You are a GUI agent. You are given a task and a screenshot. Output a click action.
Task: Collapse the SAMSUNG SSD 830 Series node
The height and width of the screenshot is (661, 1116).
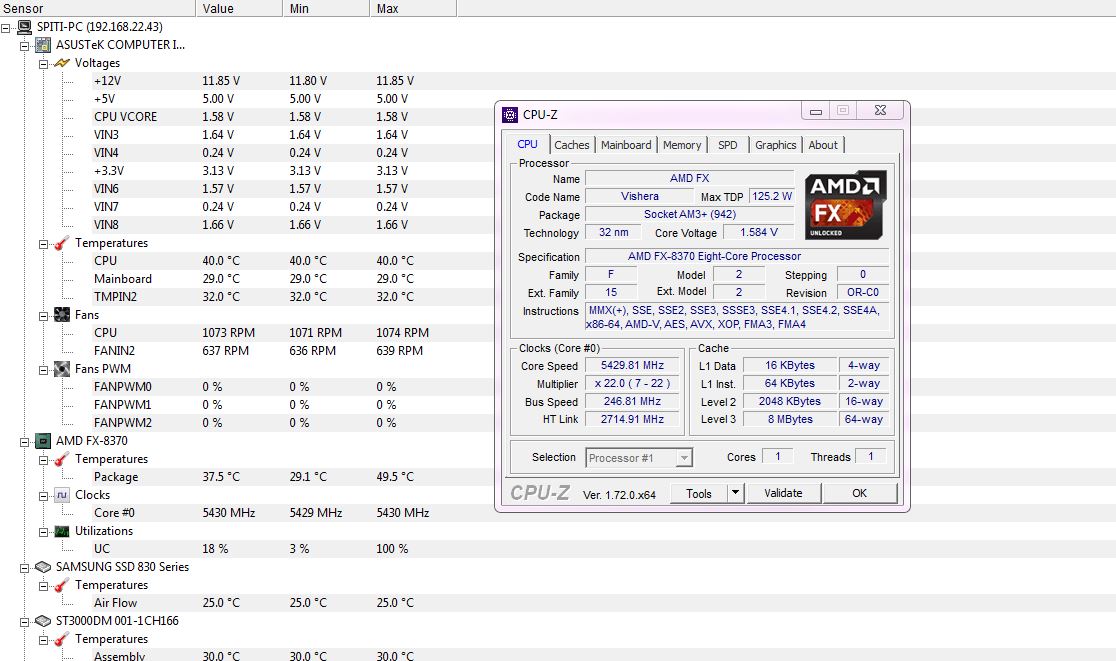point(24,568)
